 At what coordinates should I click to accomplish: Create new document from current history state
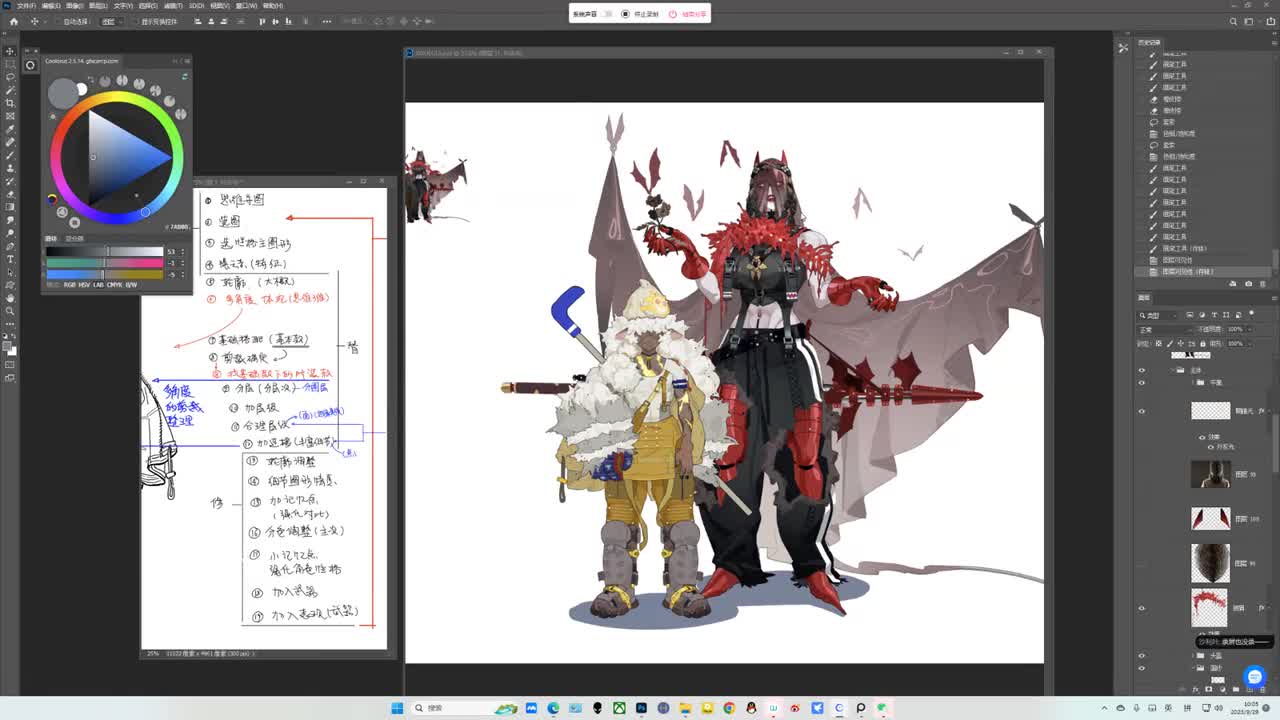1233,283
